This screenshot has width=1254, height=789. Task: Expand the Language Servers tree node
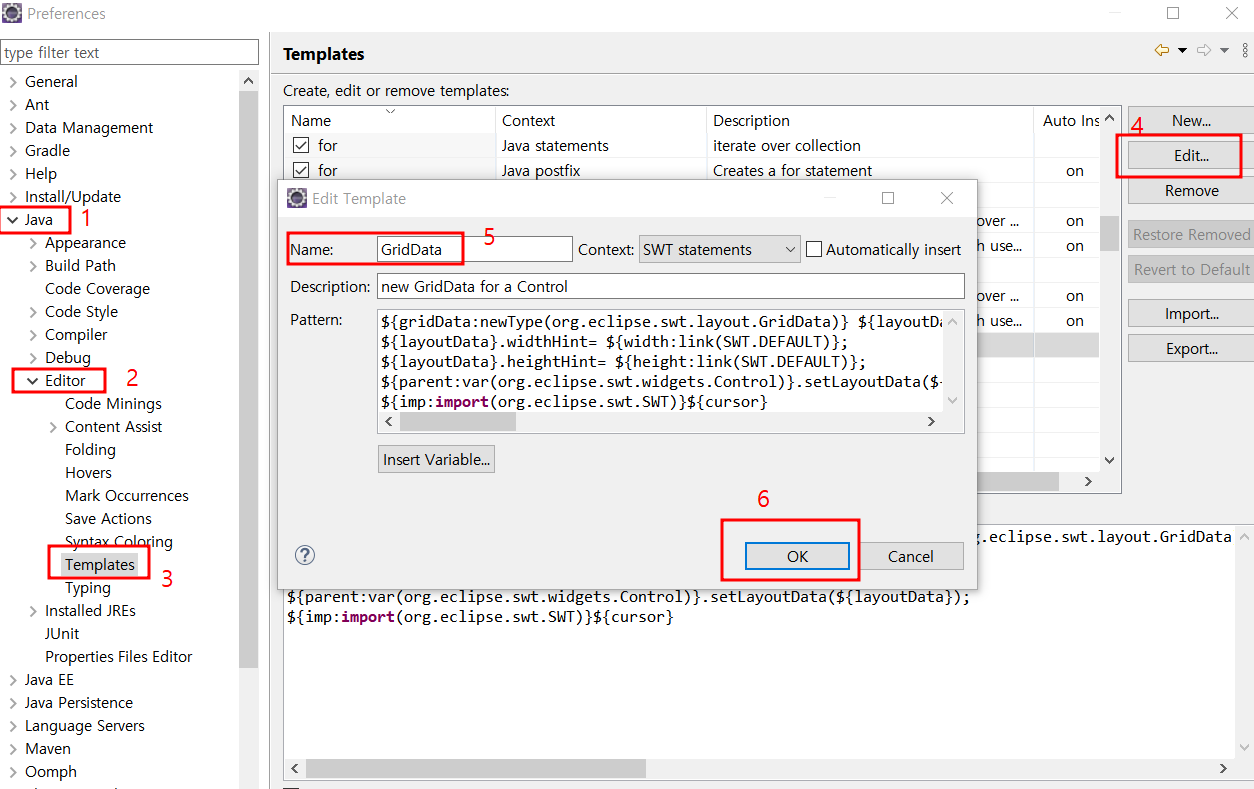(12, 726)
